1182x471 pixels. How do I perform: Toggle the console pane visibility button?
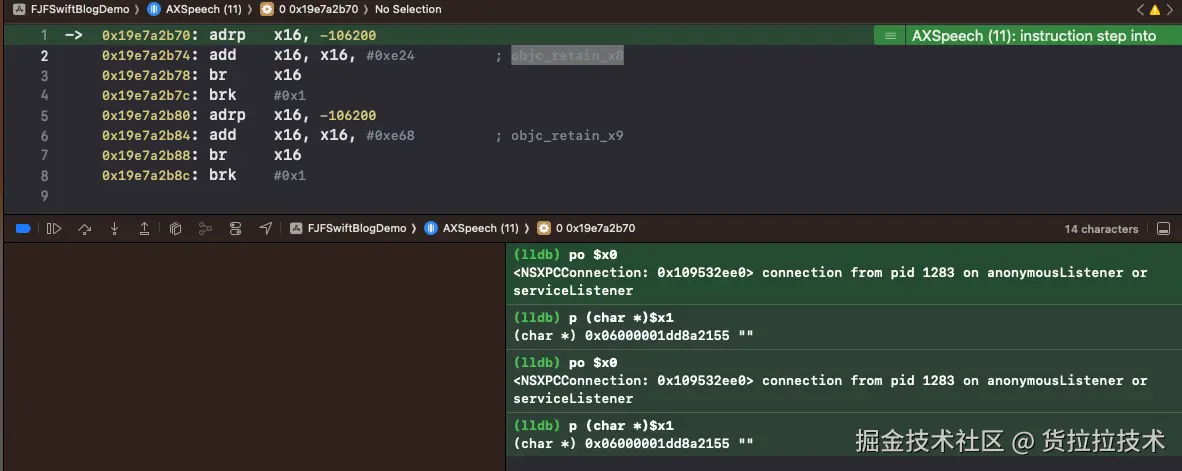[x=1163, y=229]
